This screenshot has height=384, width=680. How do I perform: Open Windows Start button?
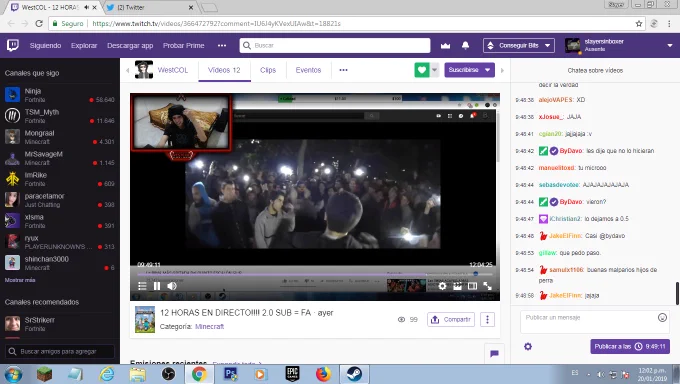point(12,374)
